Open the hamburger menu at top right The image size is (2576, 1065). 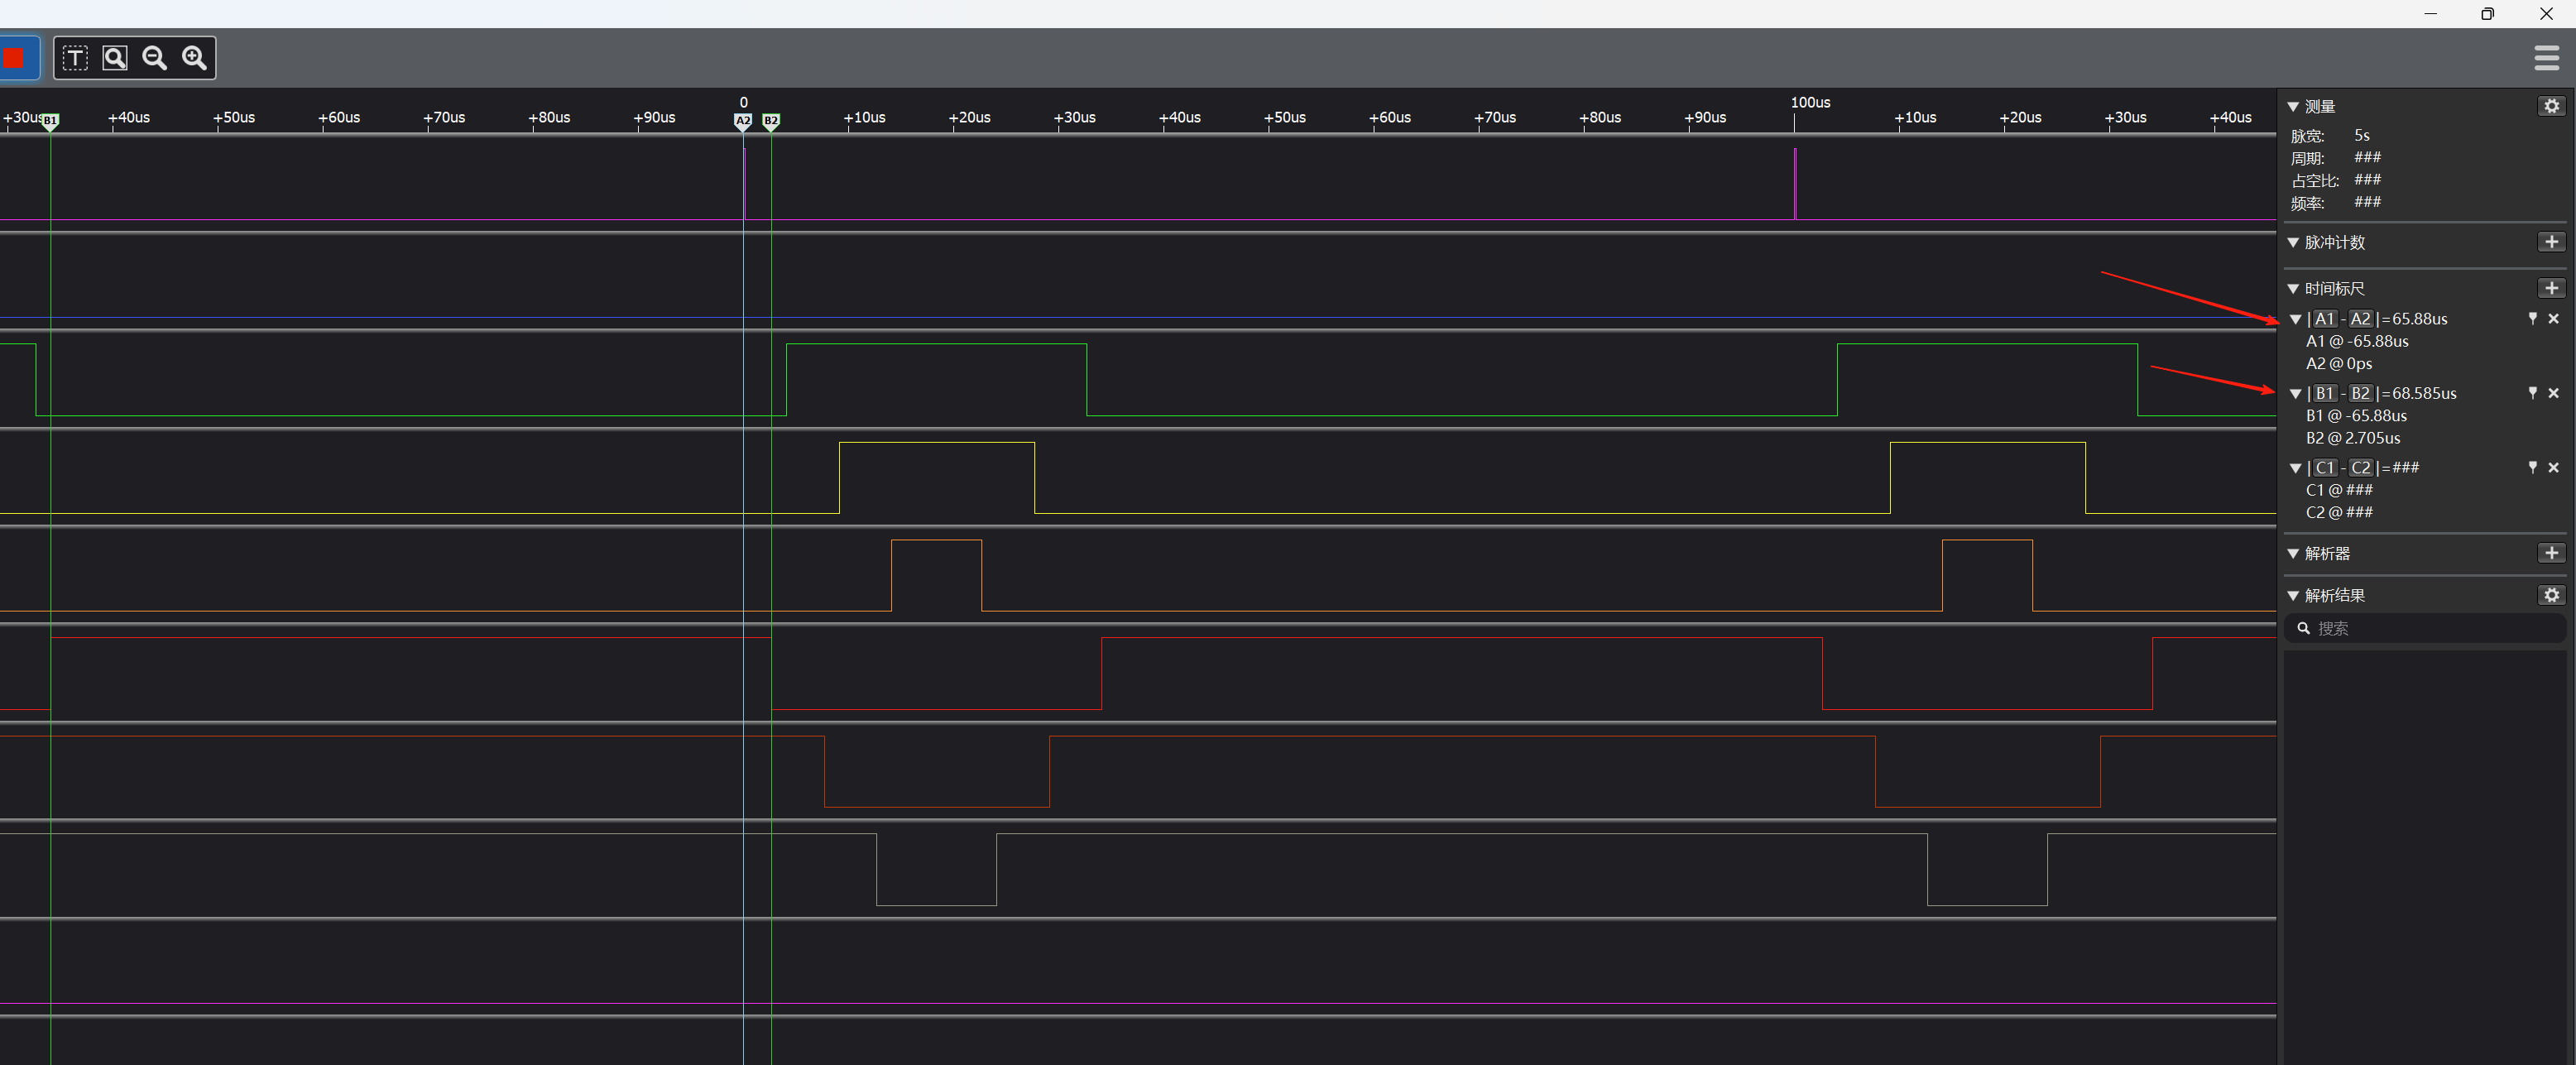tap(2546, 58)
